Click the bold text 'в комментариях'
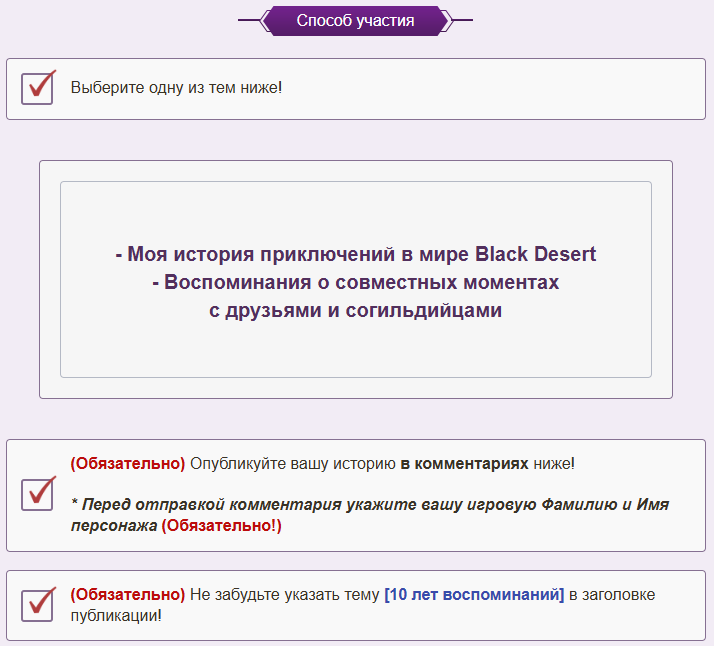The height and width of the screenshot is (646, 714). tap(464, 463)
